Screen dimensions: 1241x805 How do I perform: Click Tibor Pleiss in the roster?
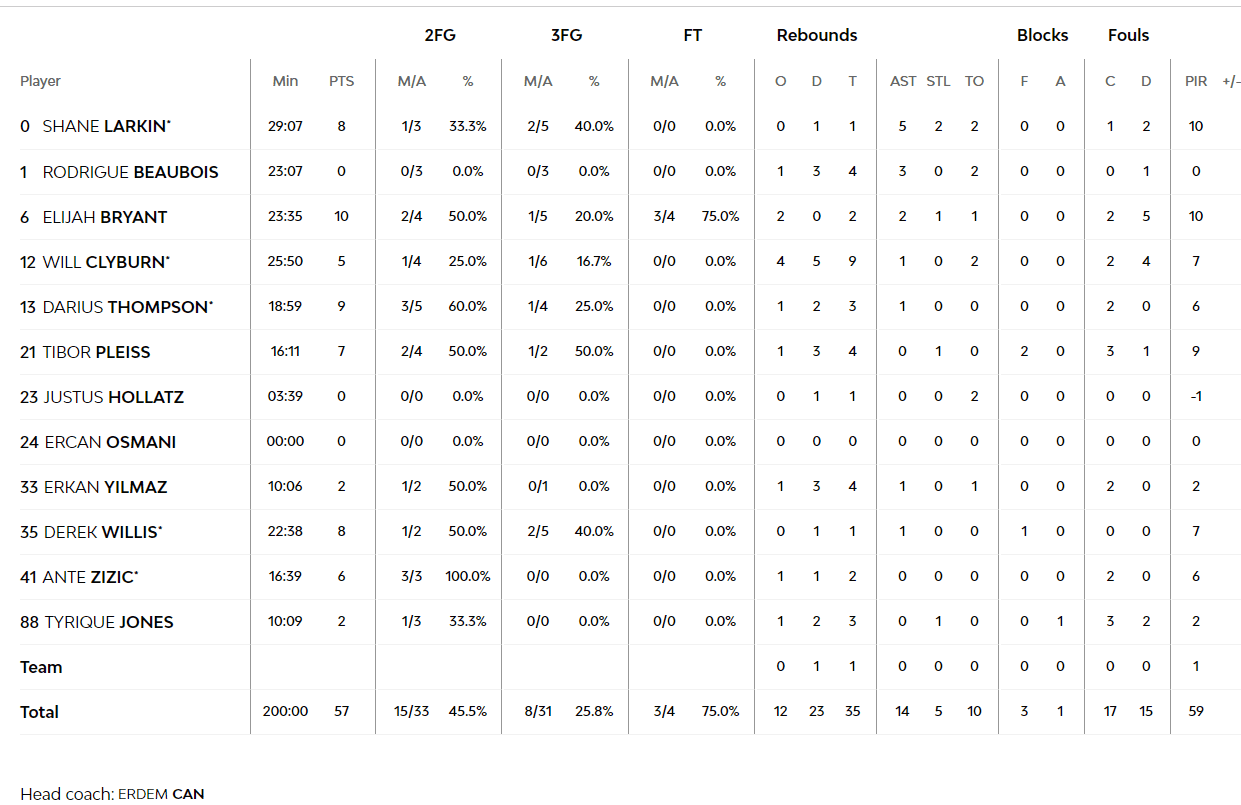coord(96,352)
